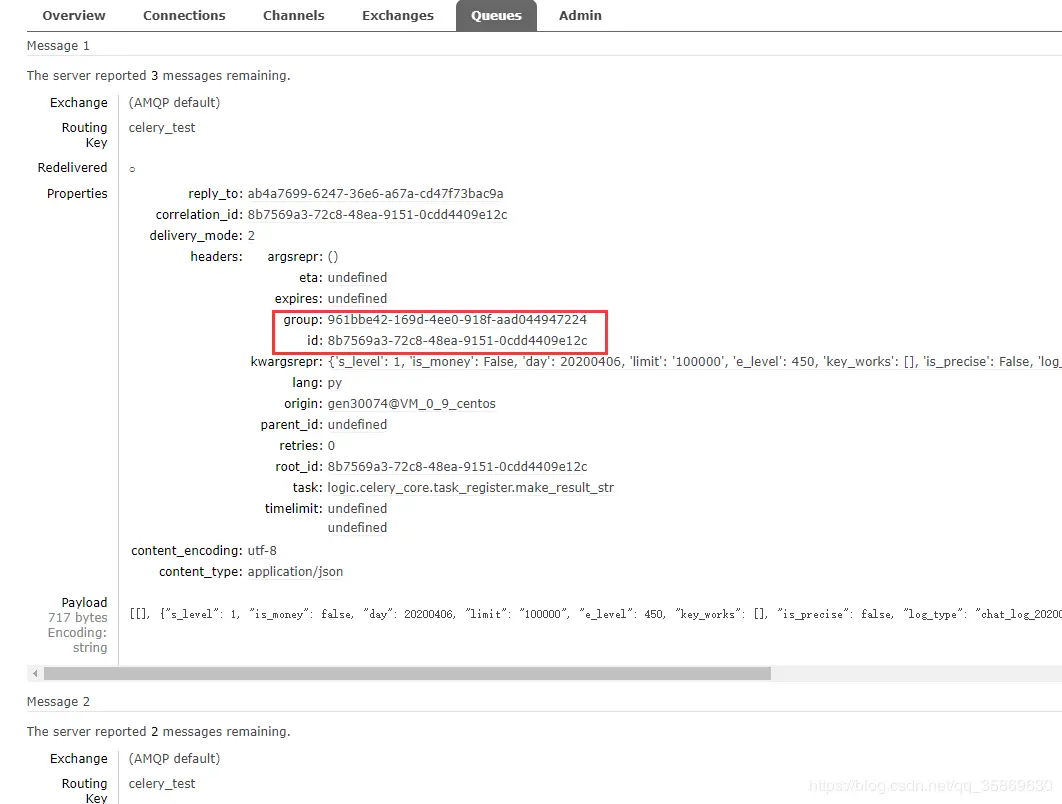Click the Message 1 payload JSON text
Image resolution: width=1062 pixels, height=804 pixels.
[595, 614]
